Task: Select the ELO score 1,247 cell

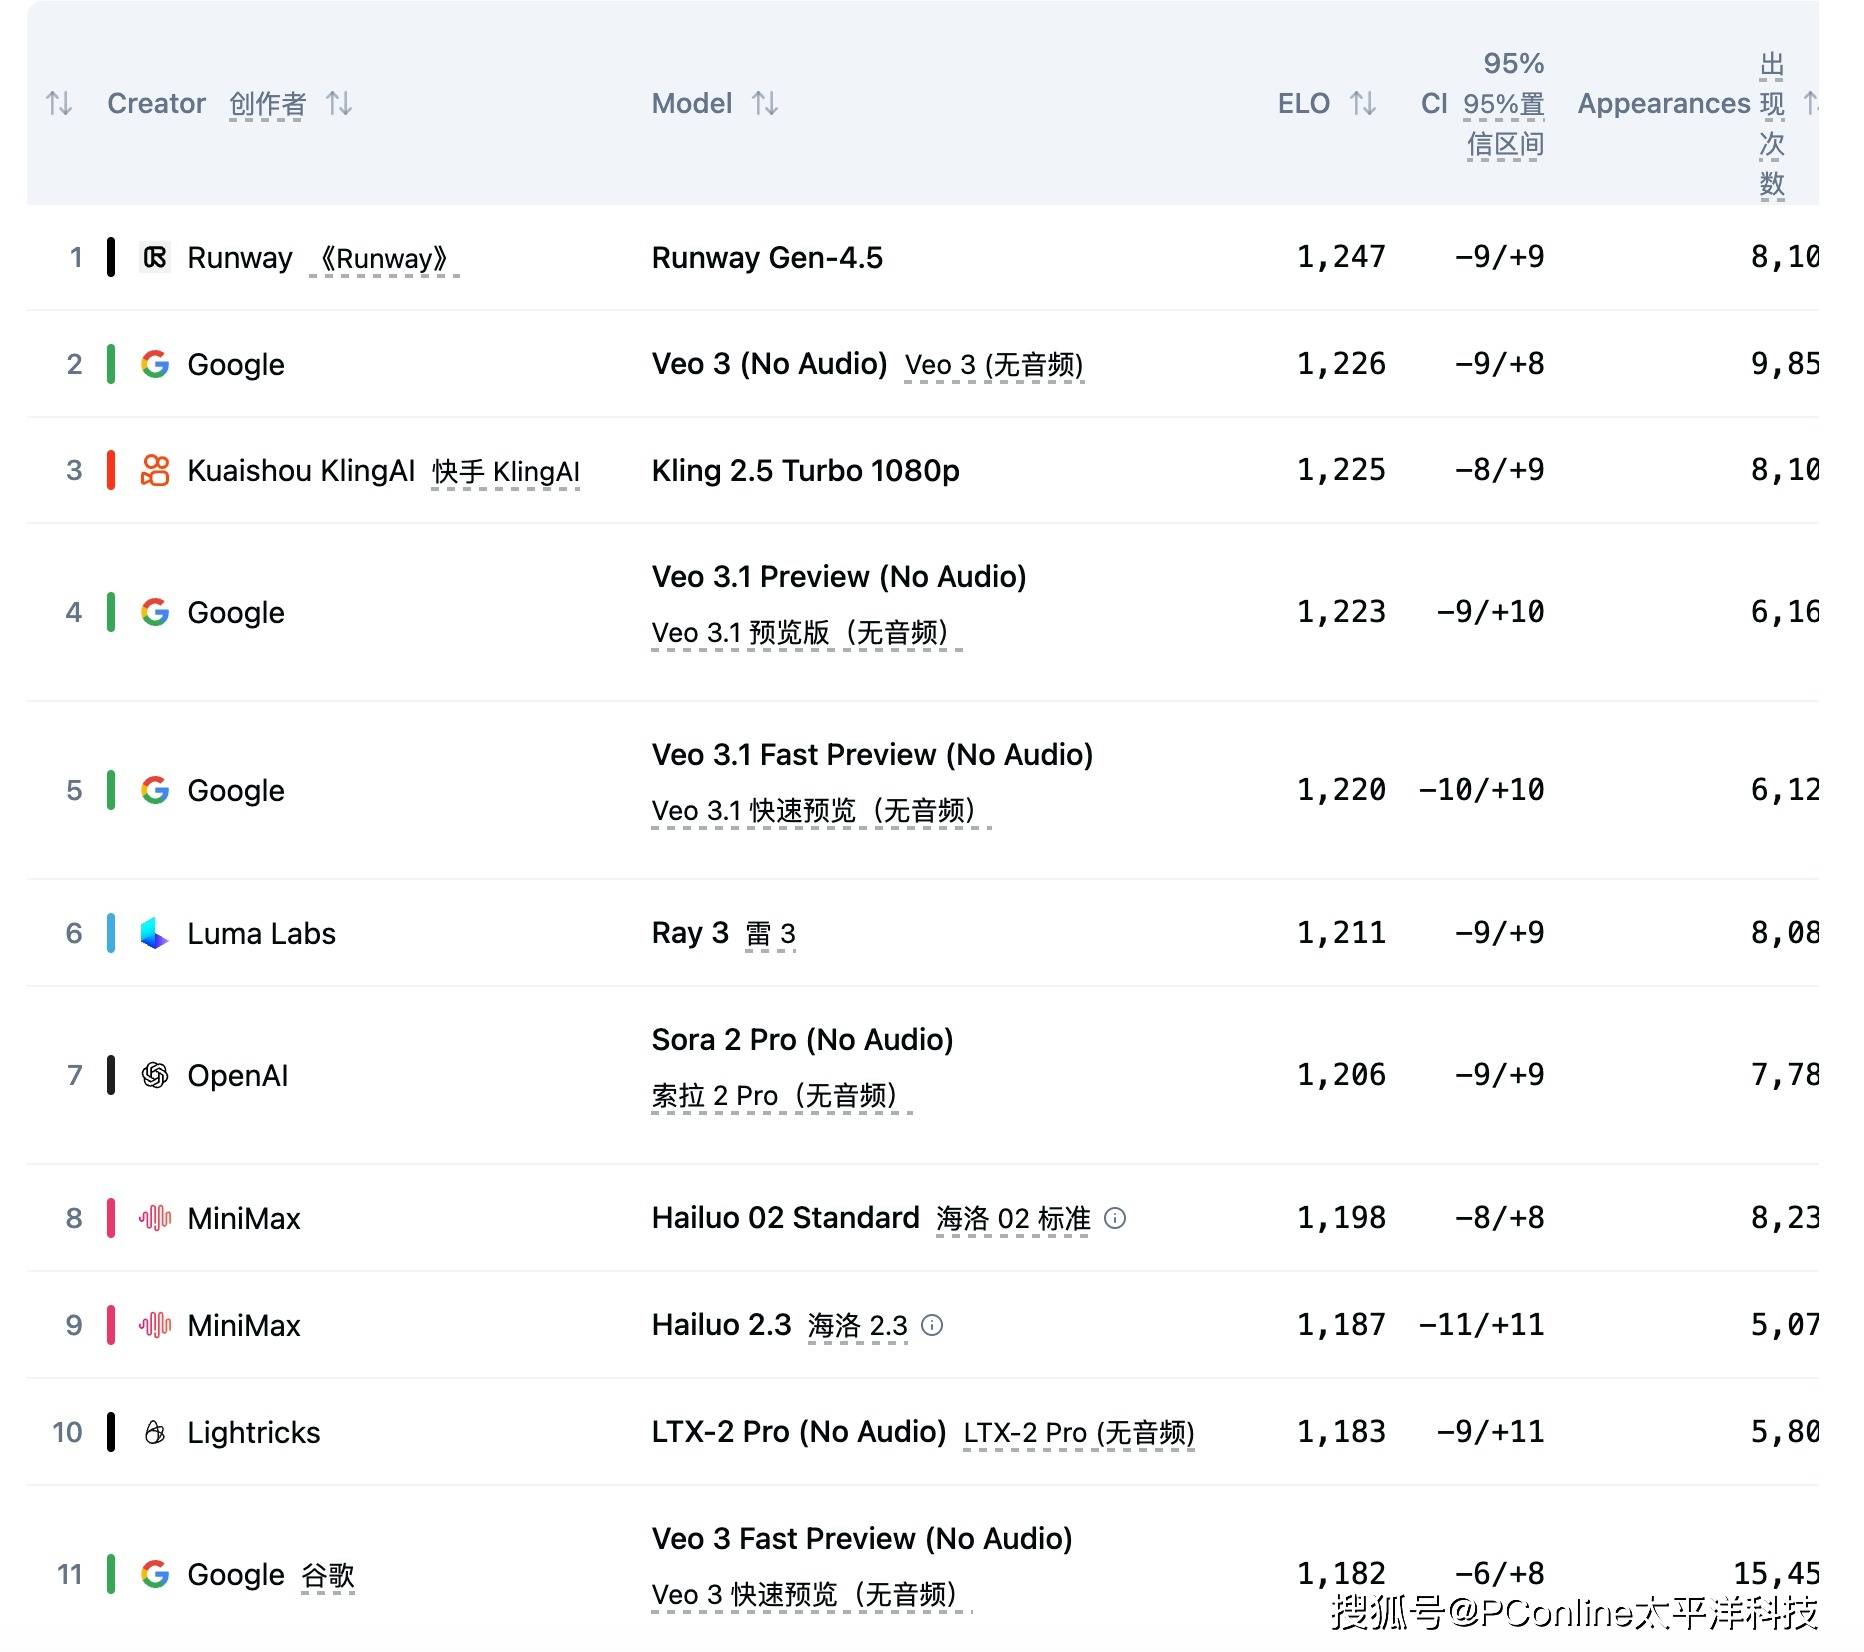Action: click(1340, 258)
